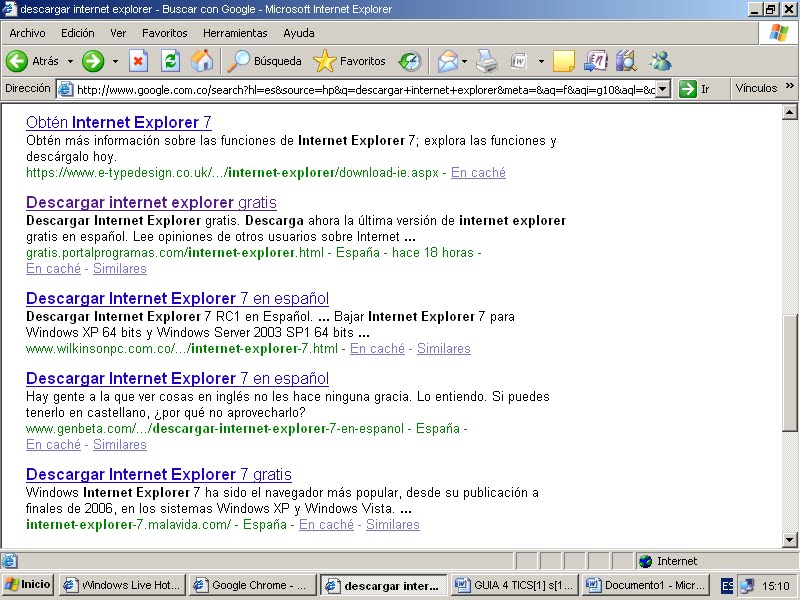Open the Ayuda menu

click(x=299, y=33)
